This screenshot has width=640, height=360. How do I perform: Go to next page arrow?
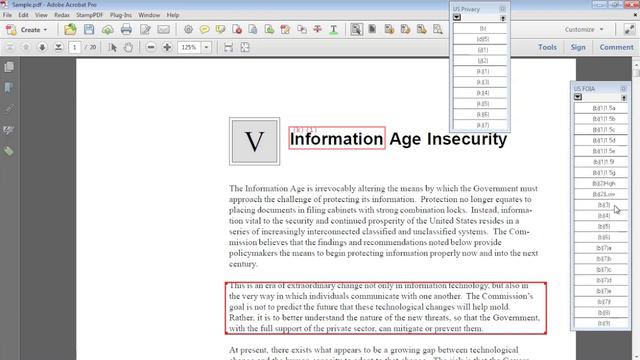coord(42,47)
